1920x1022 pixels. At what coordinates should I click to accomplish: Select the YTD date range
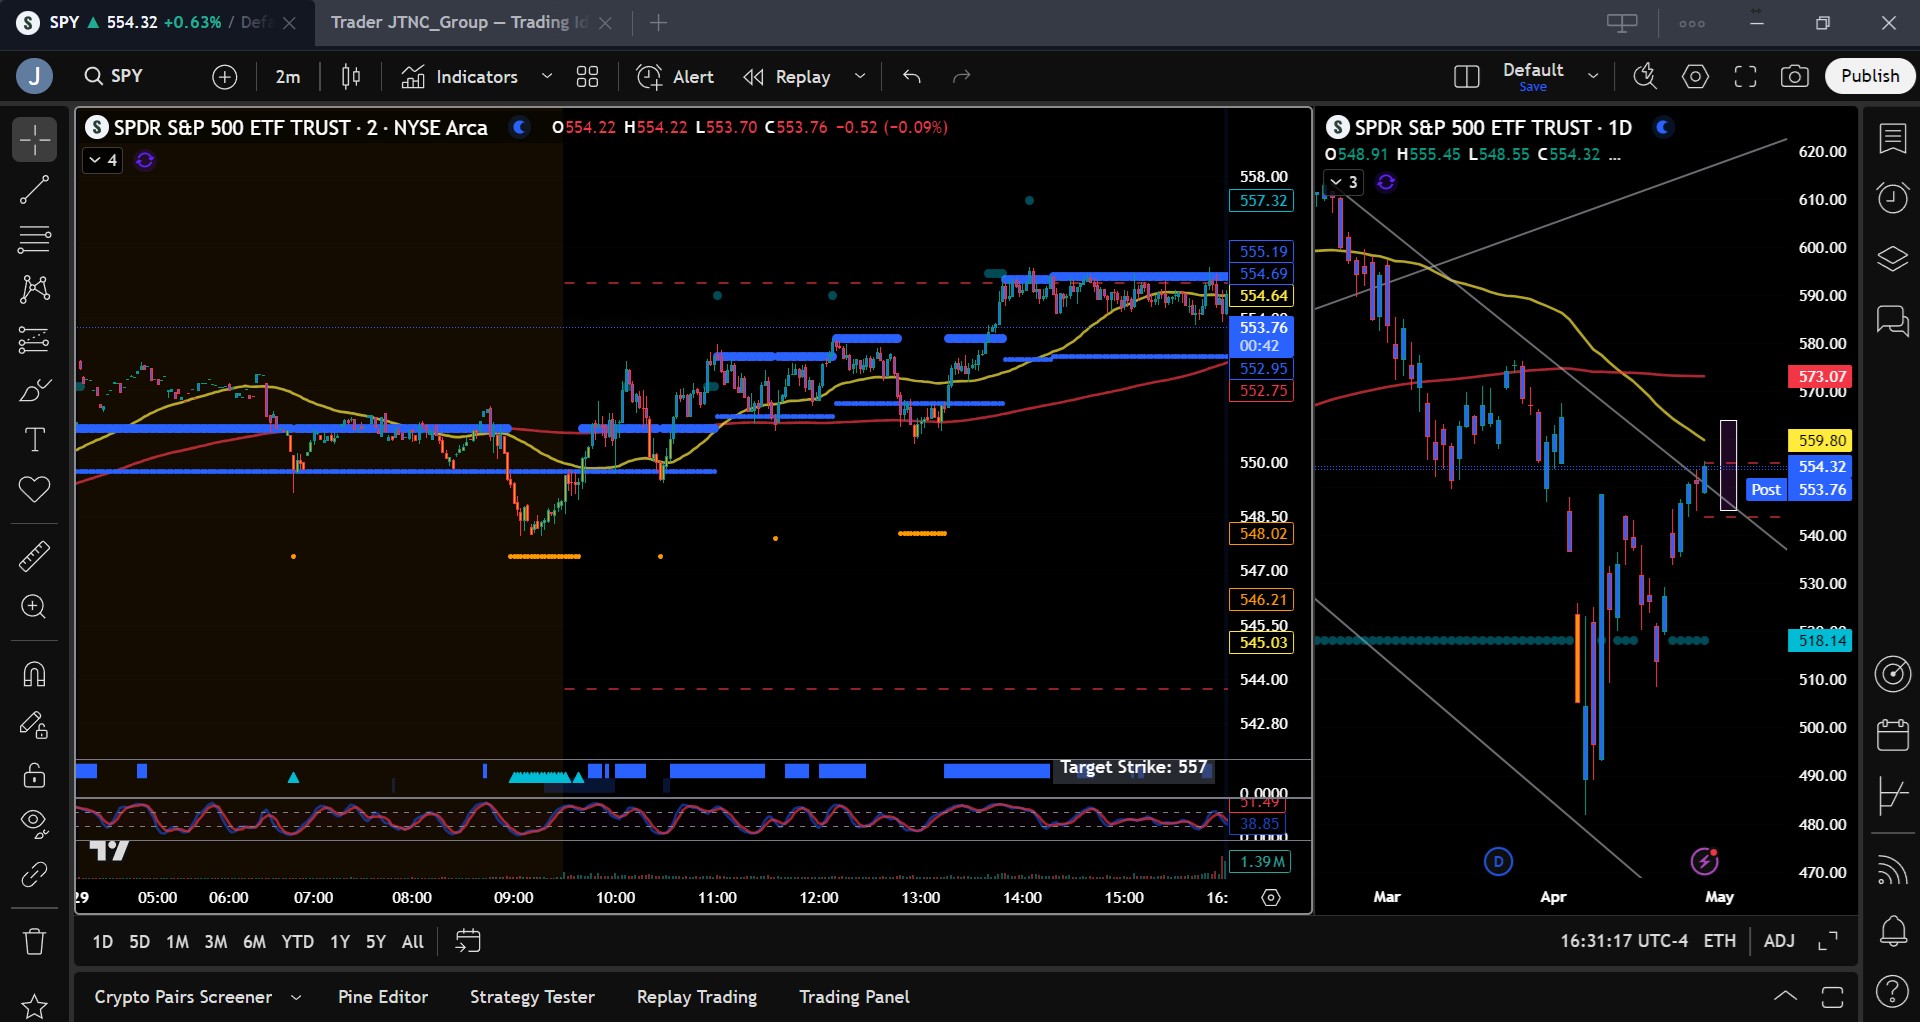click(x=297, y=941)
